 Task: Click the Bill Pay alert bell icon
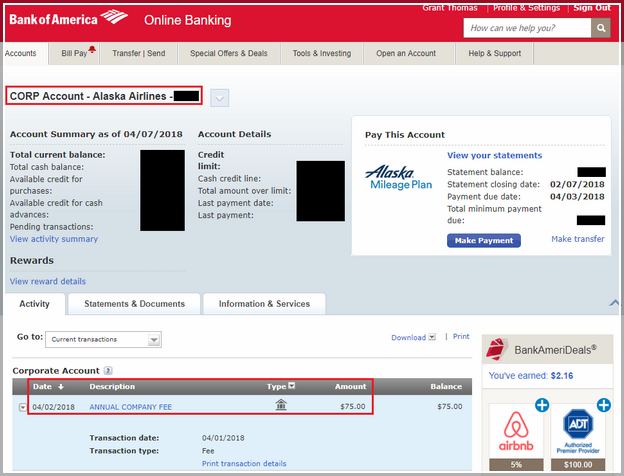point(92,49)
